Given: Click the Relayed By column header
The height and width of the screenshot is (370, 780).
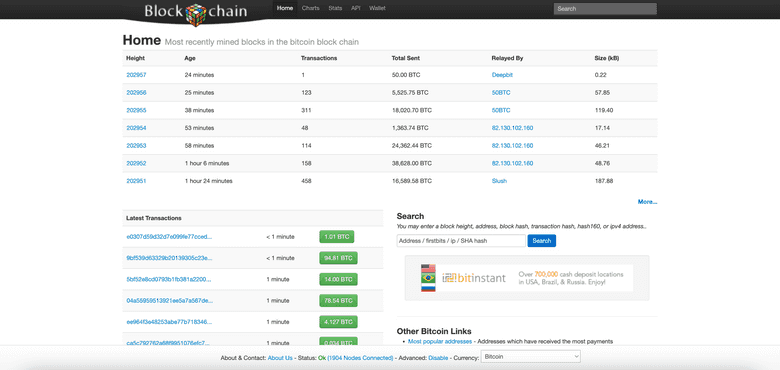Looking at the screenshot, I should [x=507, y=58].
